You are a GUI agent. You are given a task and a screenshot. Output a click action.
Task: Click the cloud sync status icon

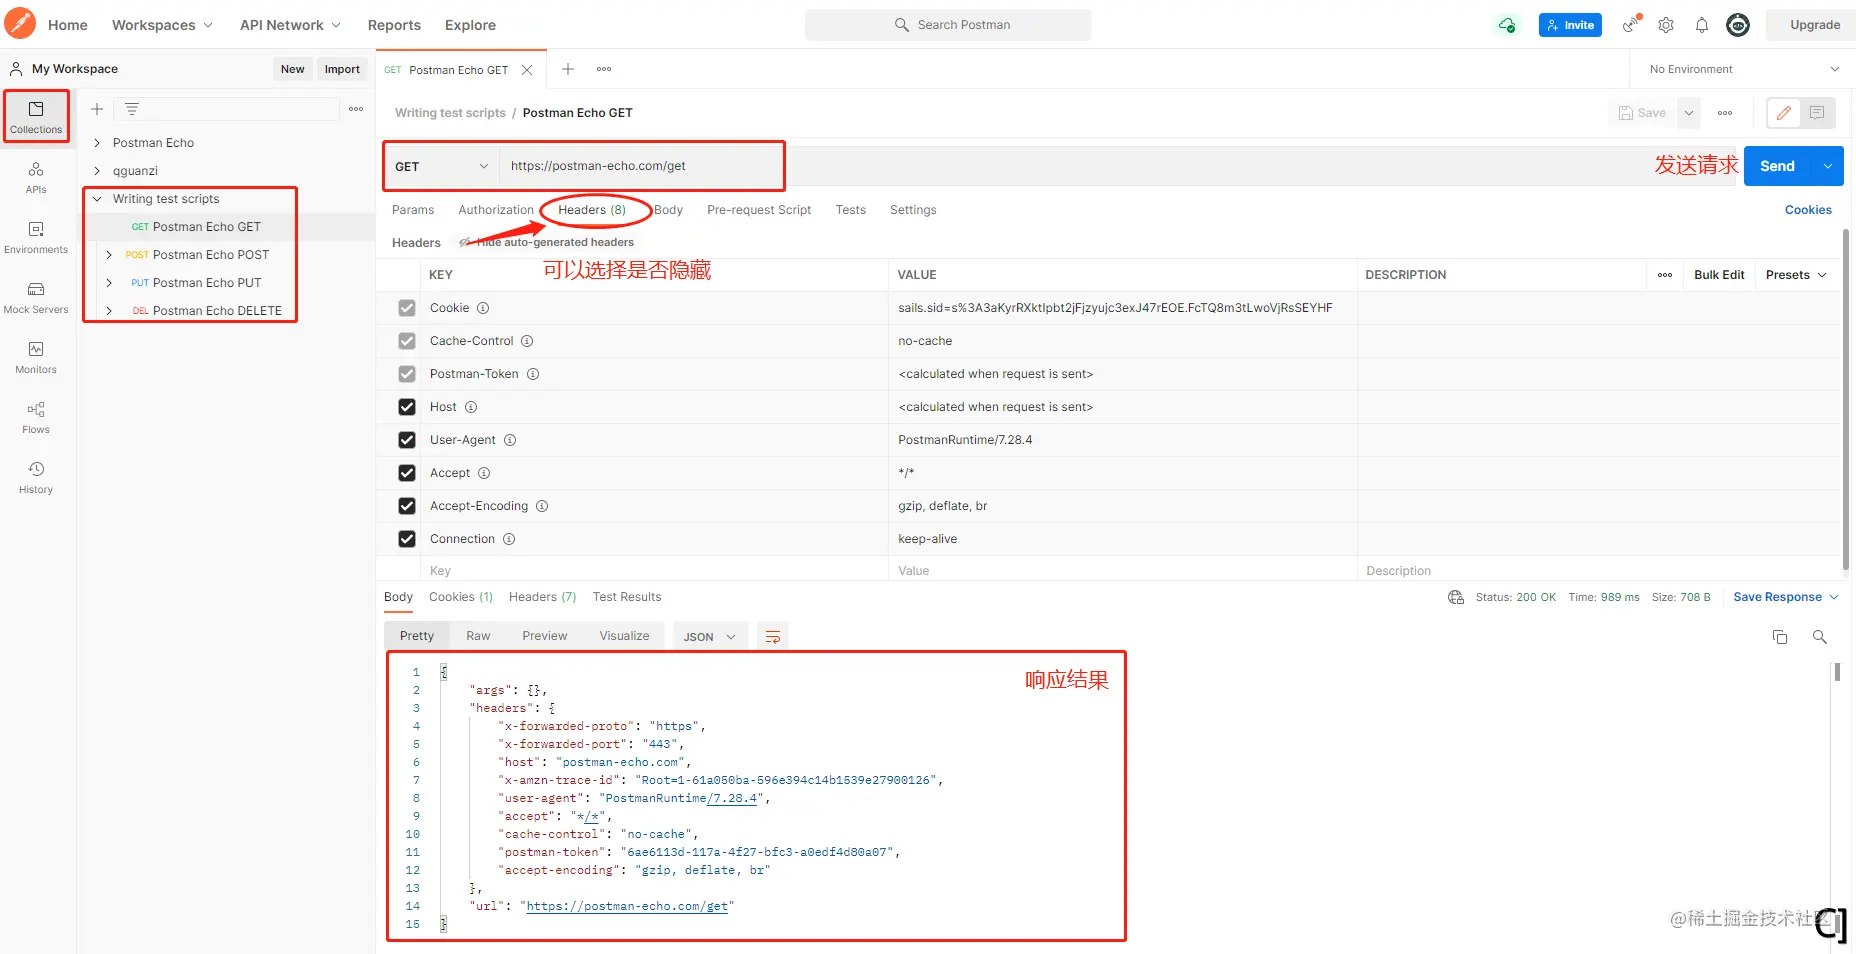coord(1507,25)
